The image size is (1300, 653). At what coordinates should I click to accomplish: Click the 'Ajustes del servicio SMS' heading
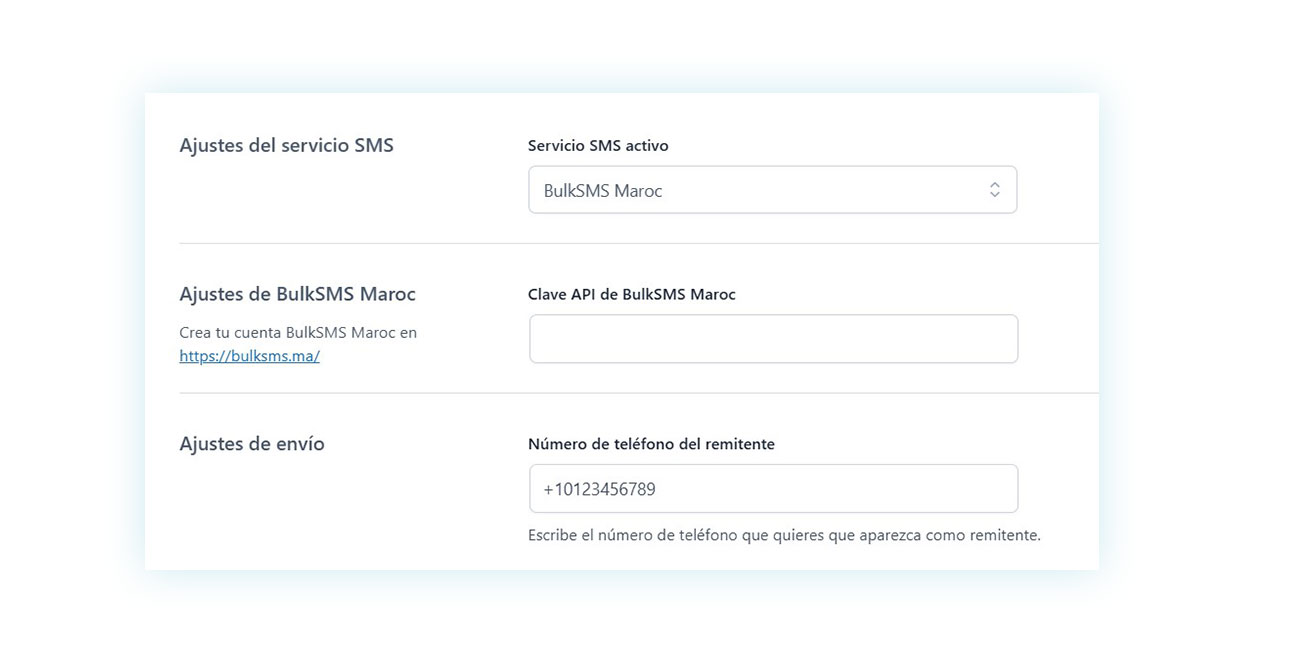[286, 145]
